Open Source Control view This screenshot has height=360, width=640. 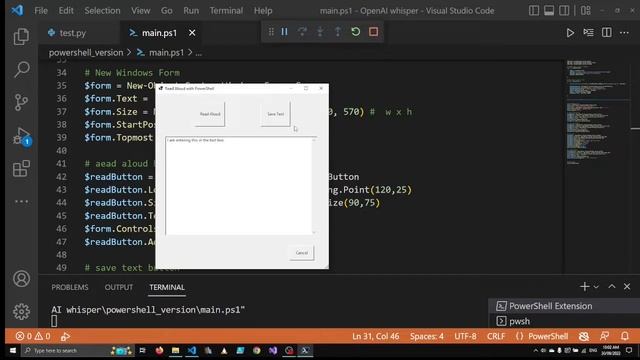click(21, 102)
